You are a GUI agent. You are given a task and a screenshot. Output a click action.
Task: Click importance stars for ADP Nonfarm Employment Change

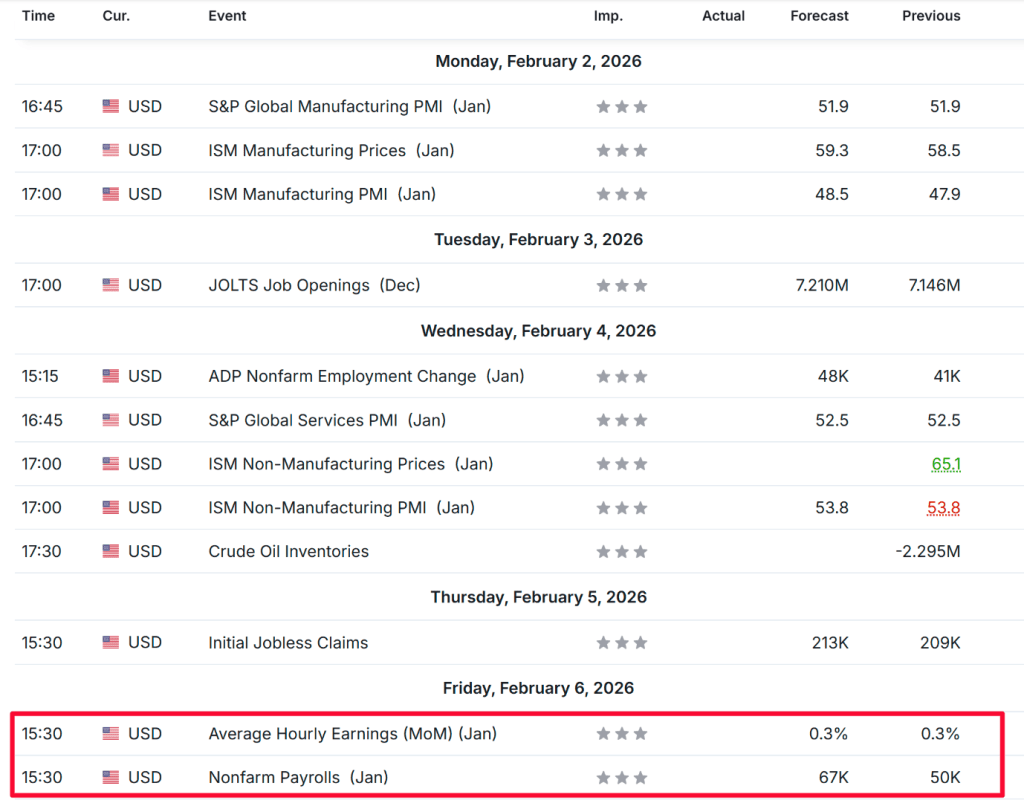click(x=621, y=377)
